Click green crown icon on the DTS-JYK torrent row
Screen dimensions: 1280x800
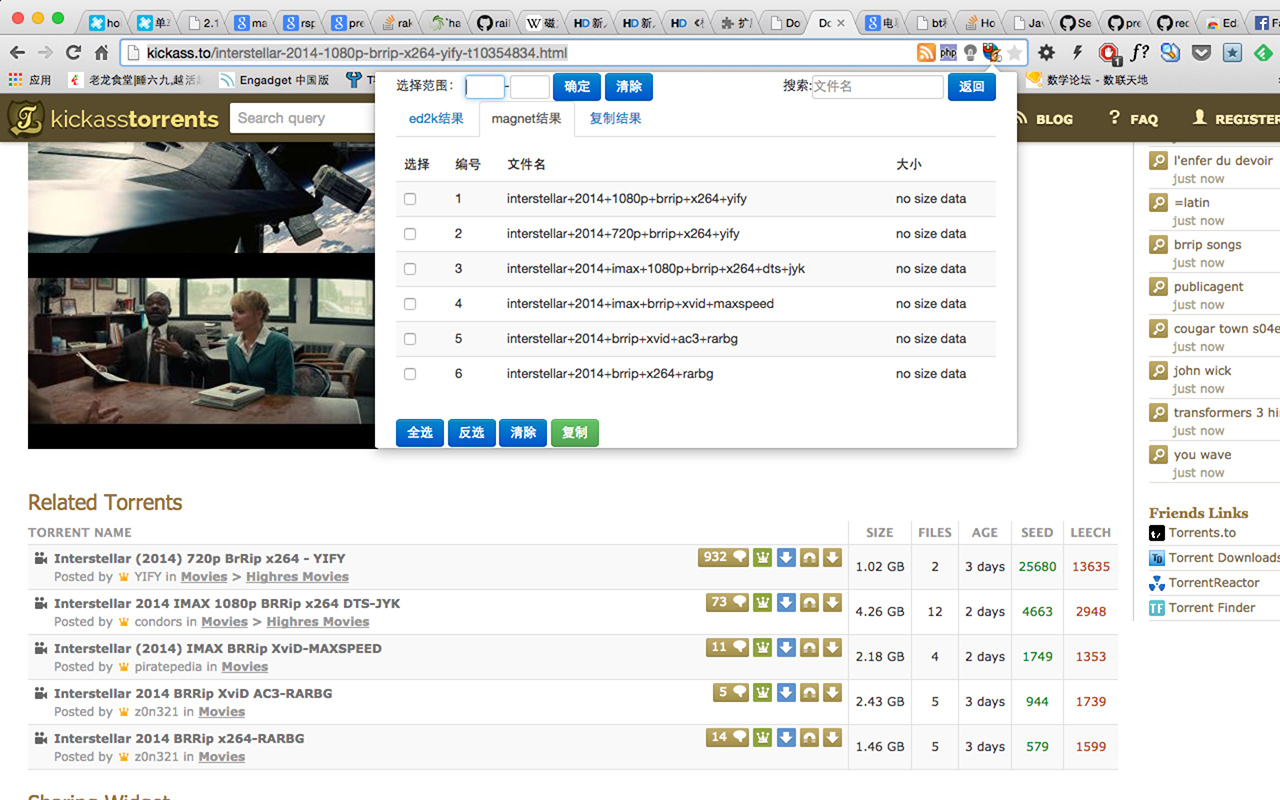[763, 603]
